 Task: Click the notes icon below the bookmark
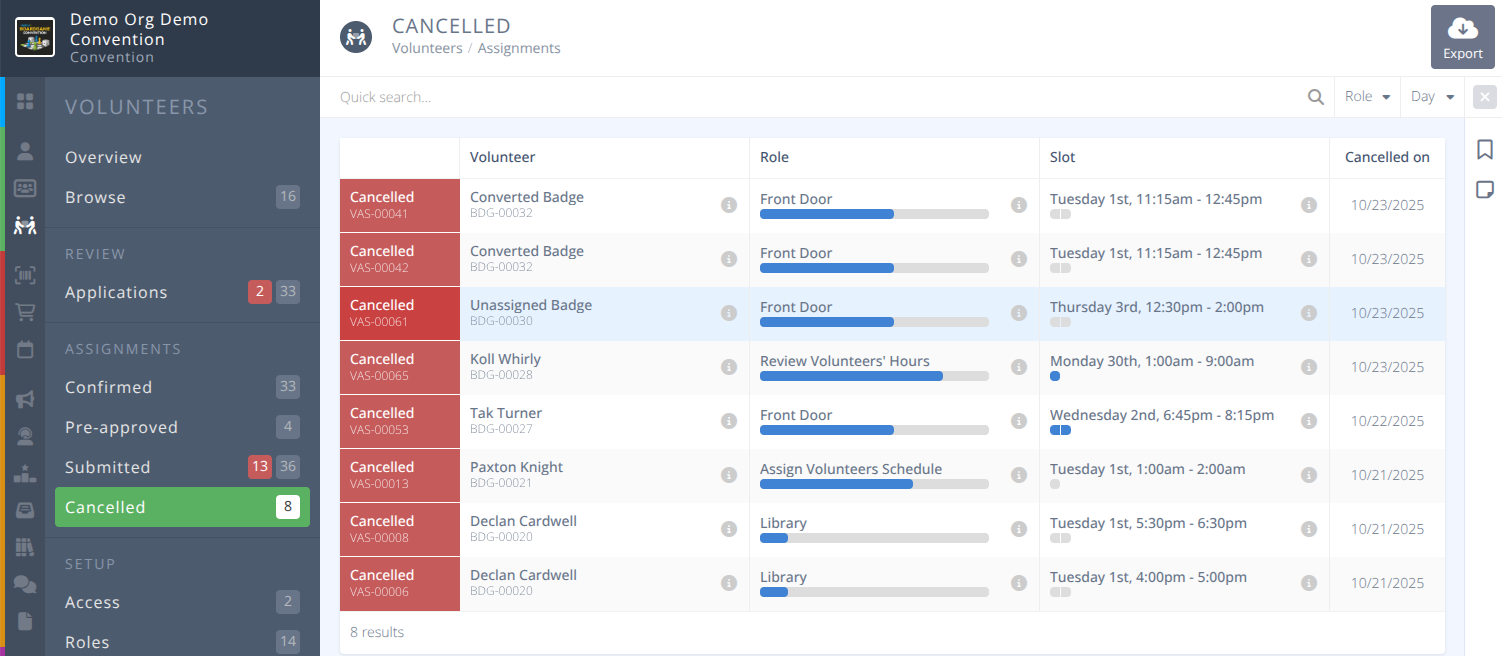click(x=1485, y=189)
